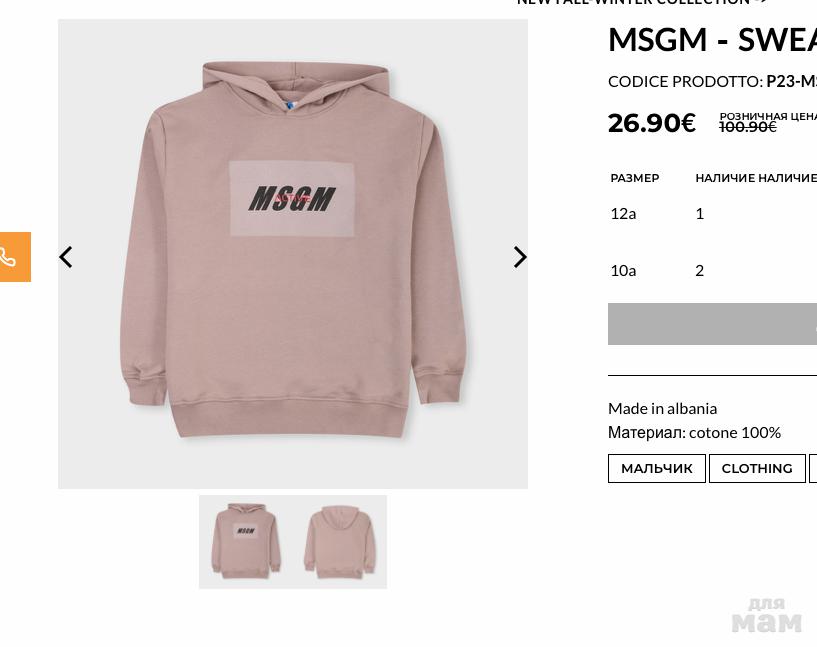Screen dimensions: 817x647
Task: Click the CLOTHING tag button
Action: (x=757, y=468)
